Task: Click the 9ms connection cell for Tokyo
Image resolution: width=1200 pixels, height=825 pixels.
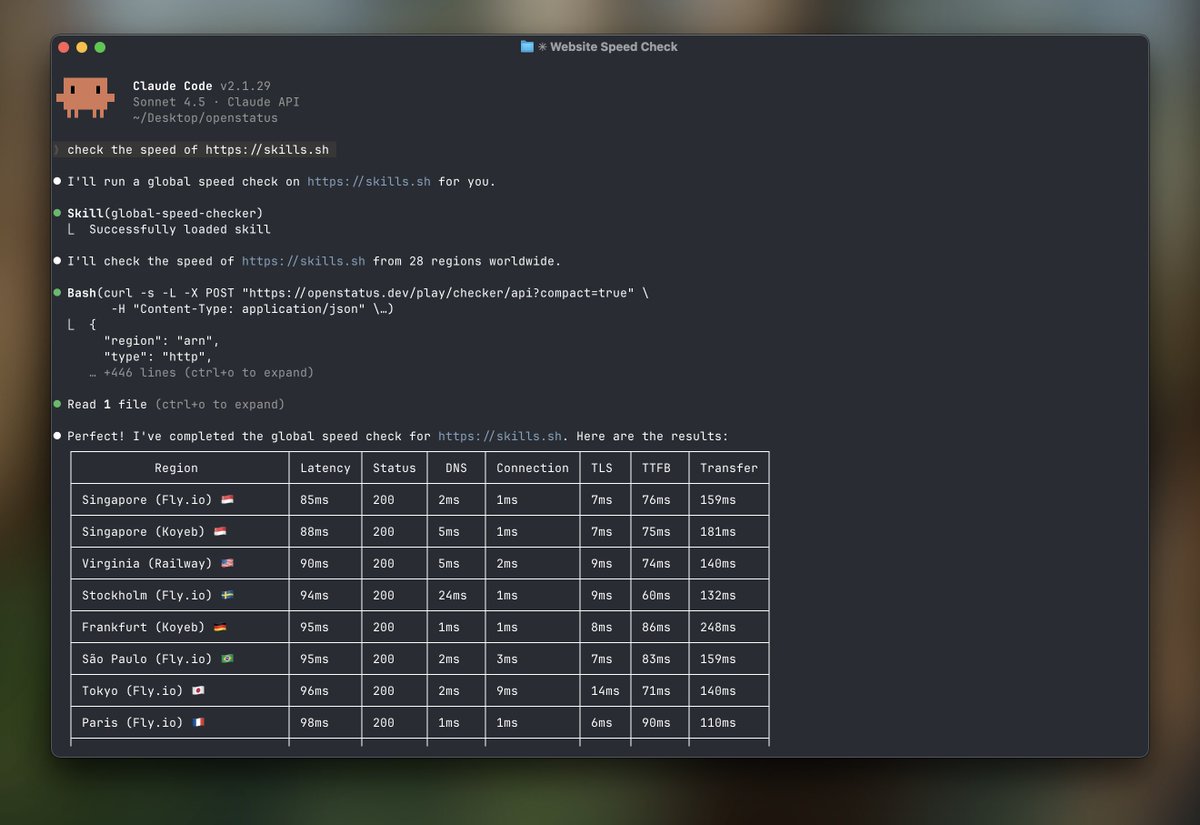Action: click(507, 691)
